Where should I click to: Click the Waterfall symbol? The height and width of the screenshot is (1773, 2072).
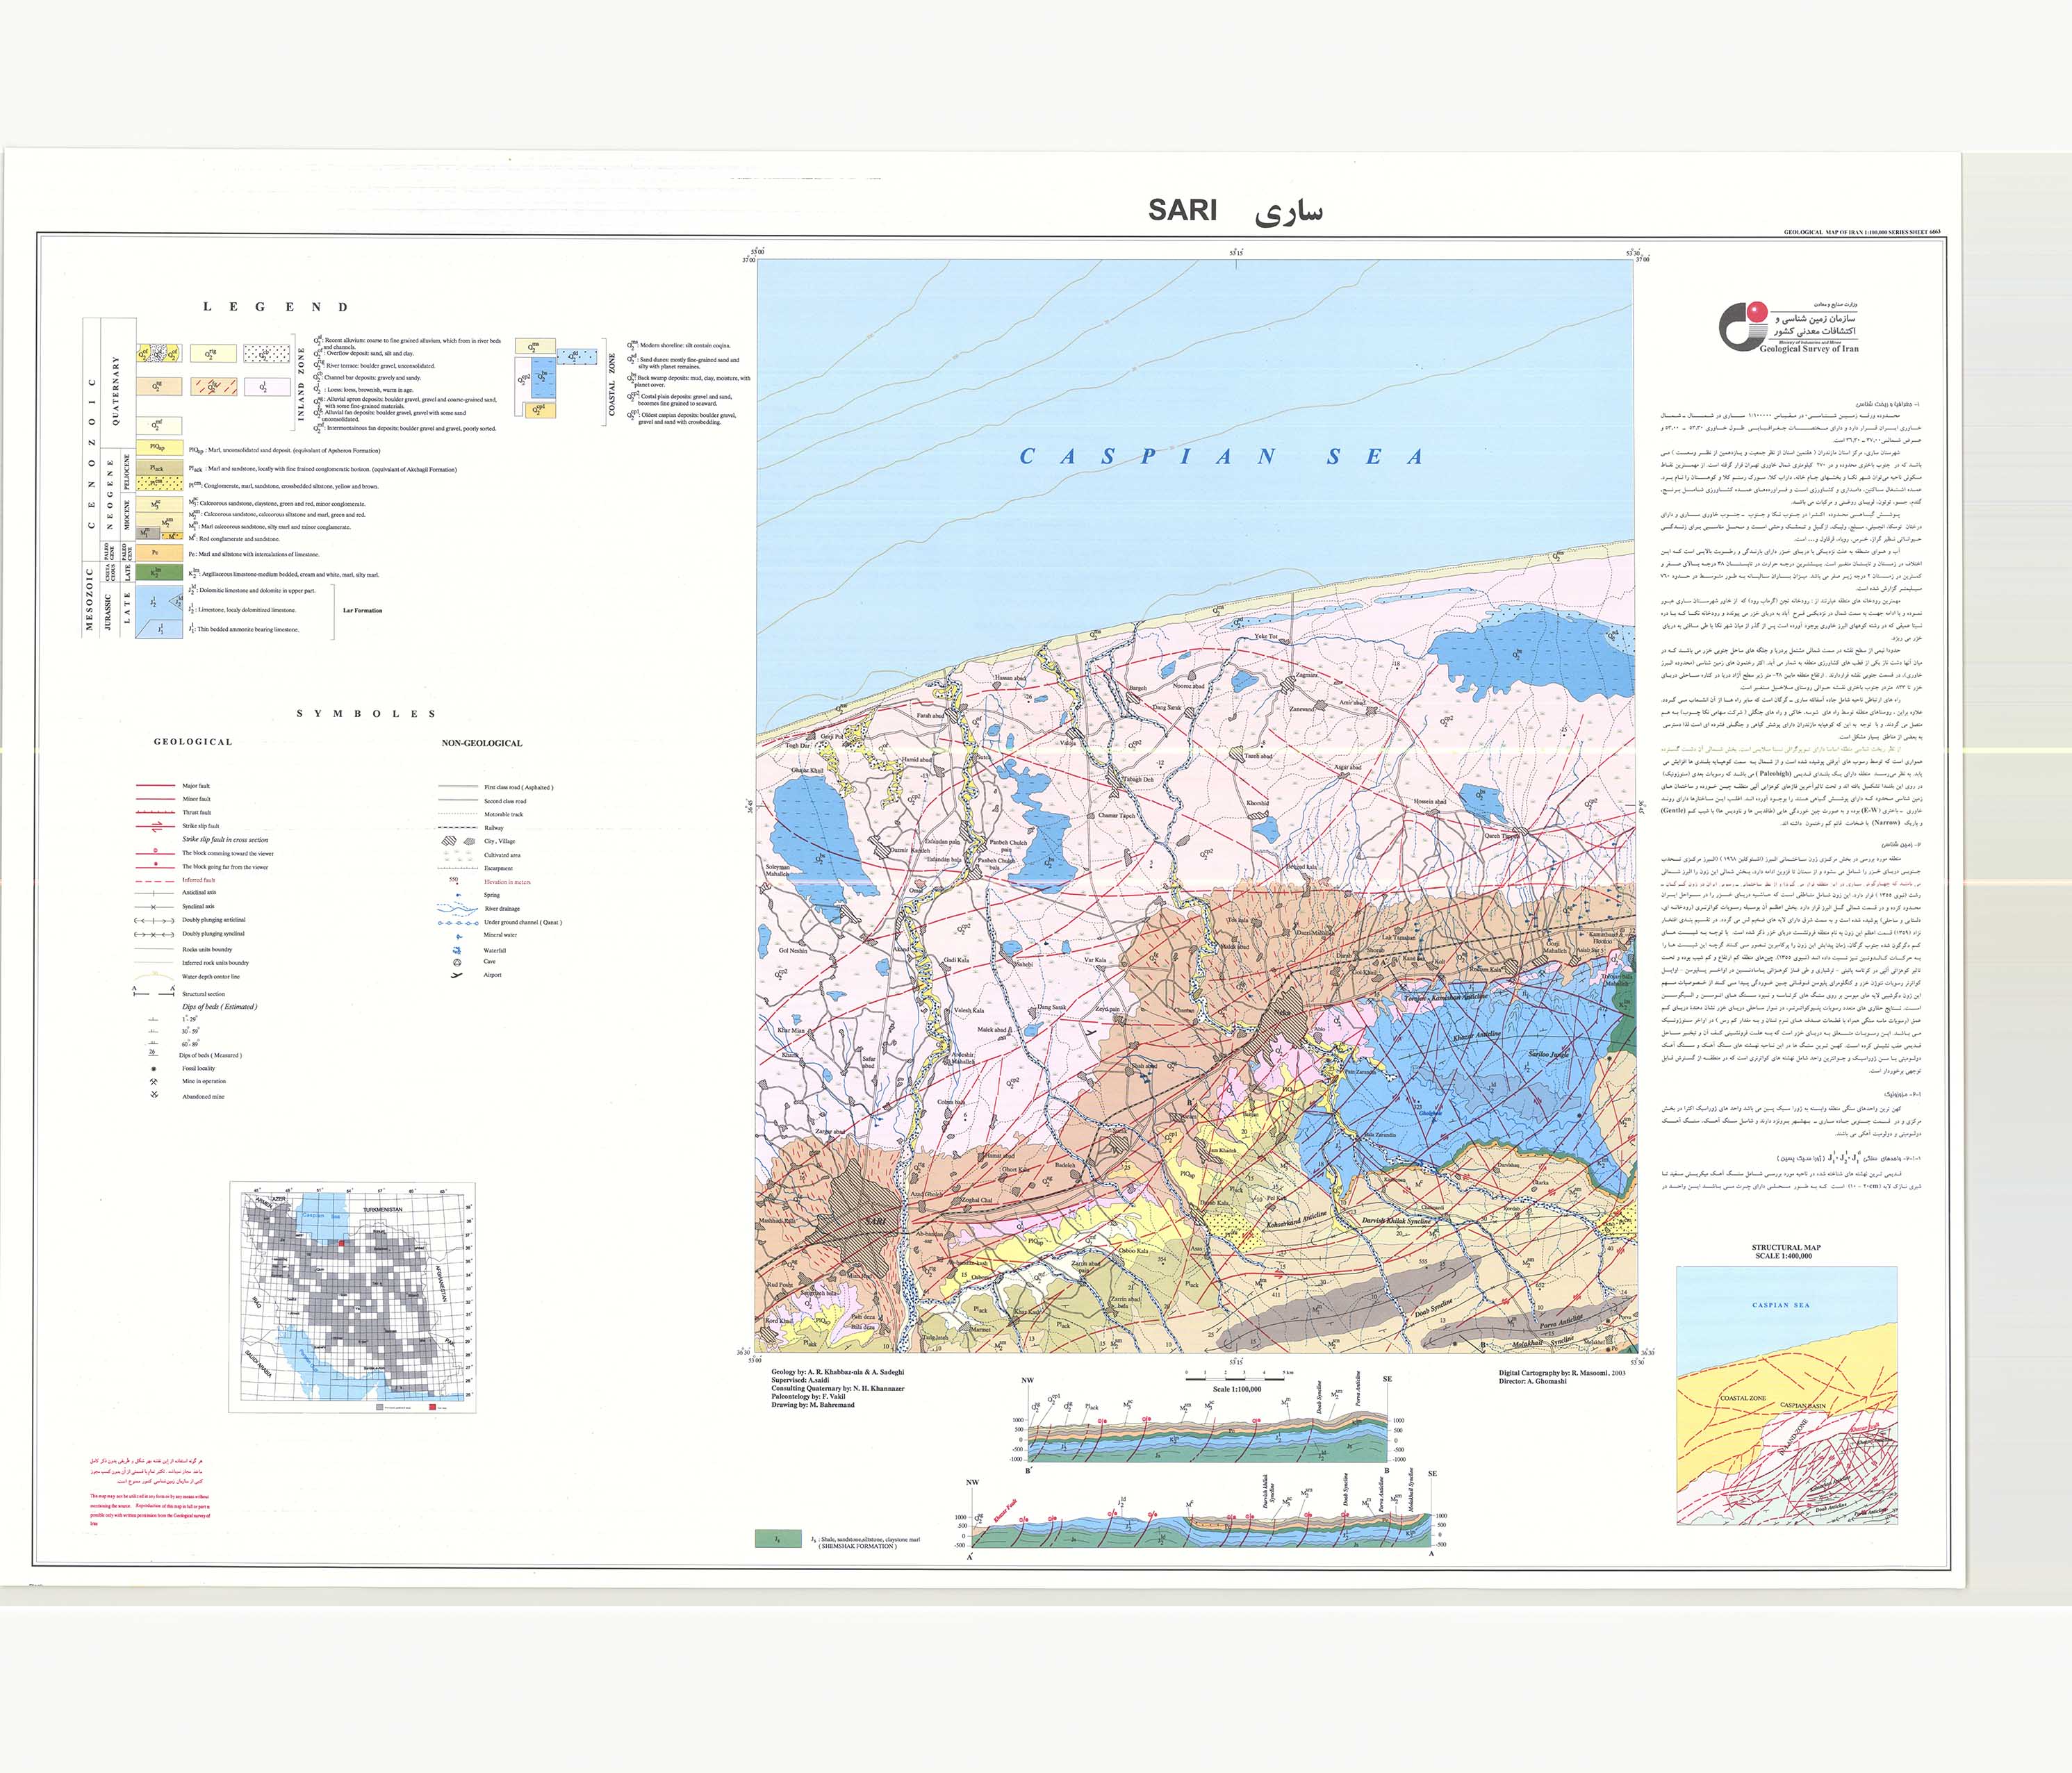tap(457, 950)
